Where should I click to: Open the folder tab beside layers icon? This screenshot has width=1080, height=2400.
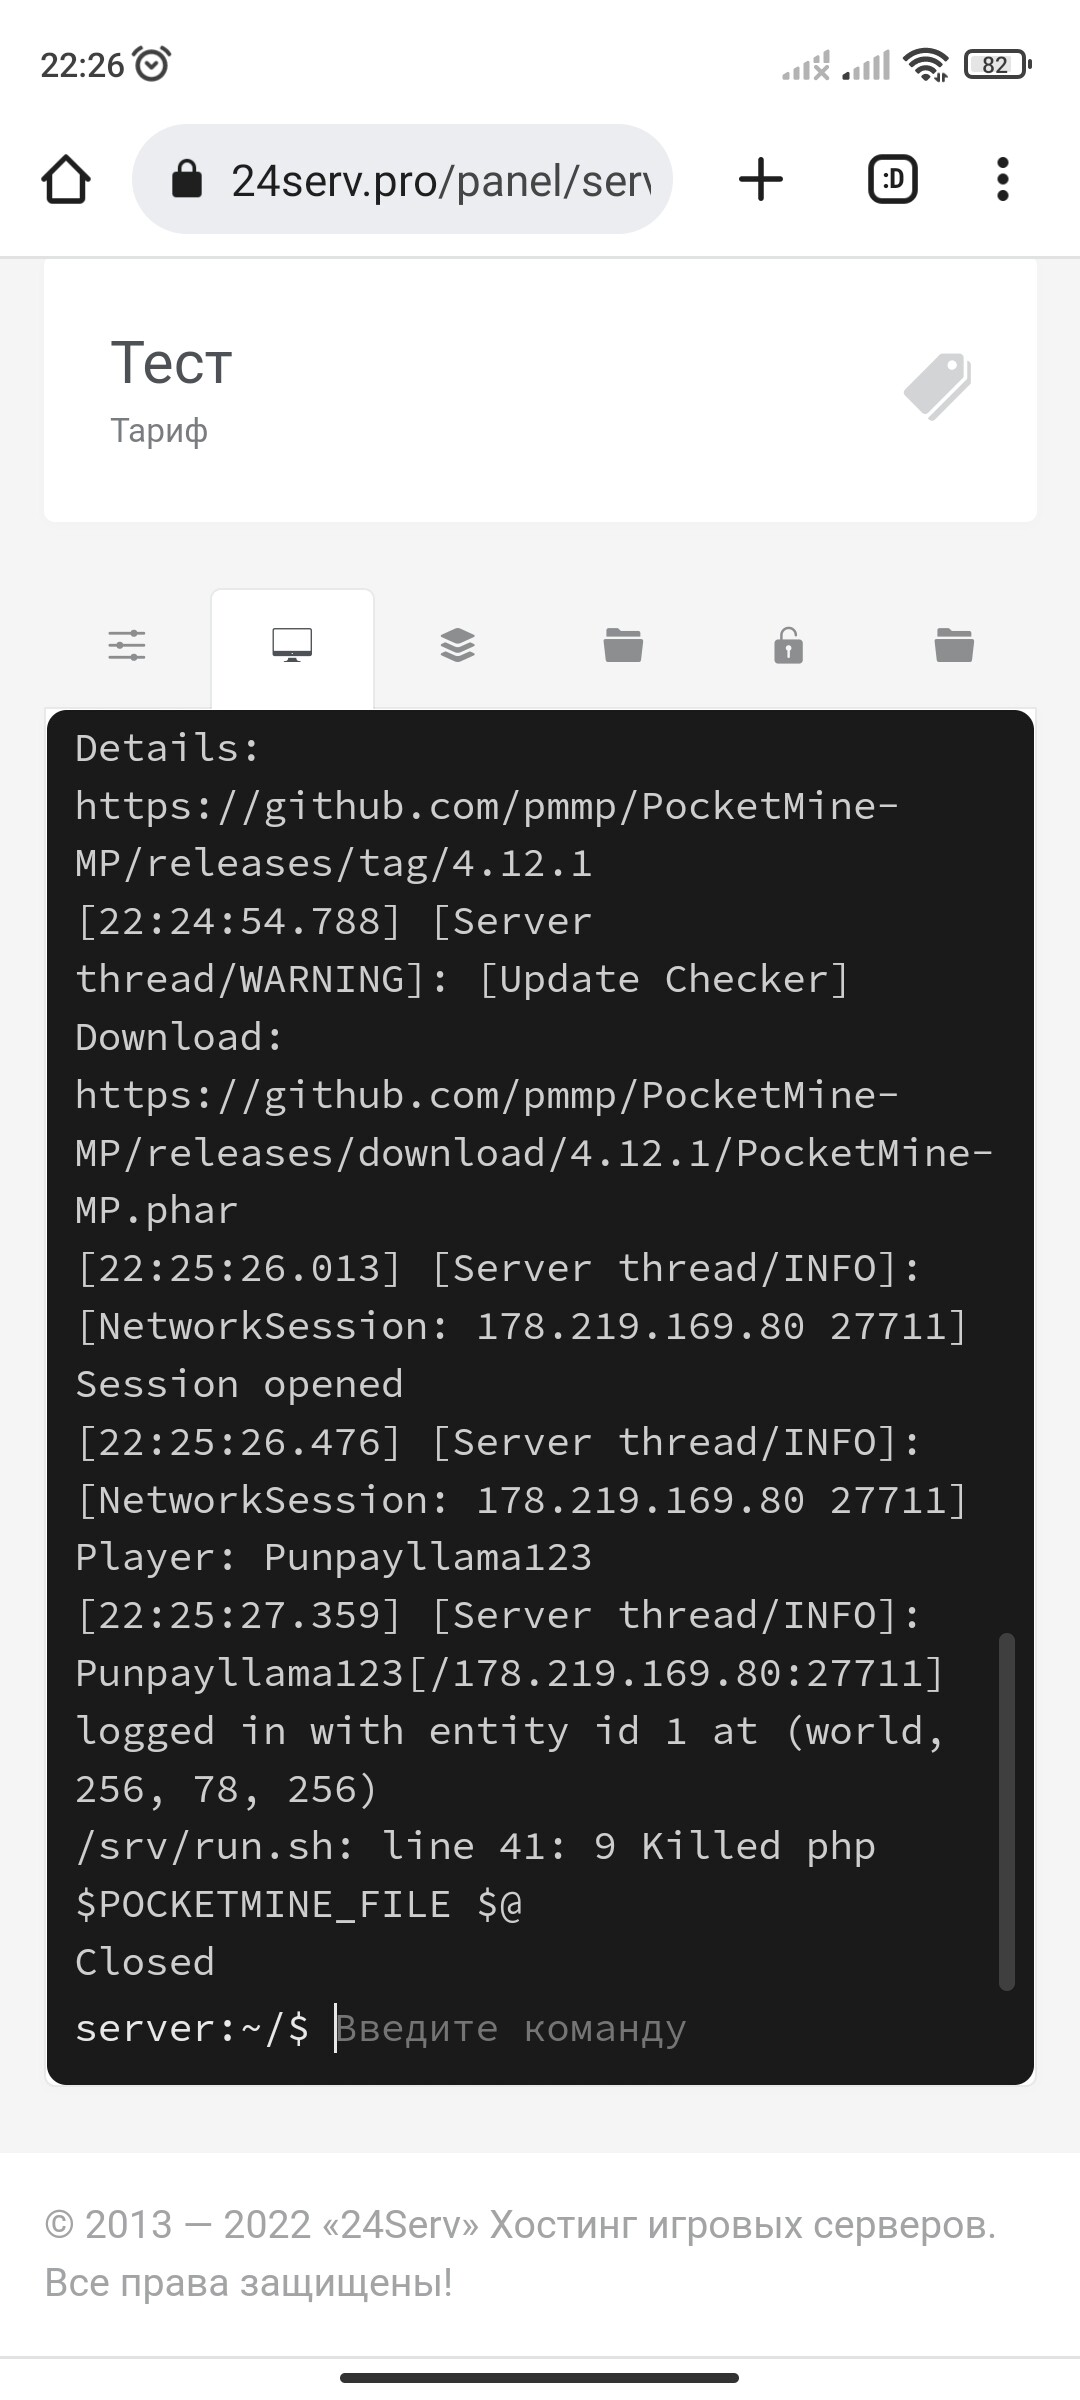tap(623, 645)
